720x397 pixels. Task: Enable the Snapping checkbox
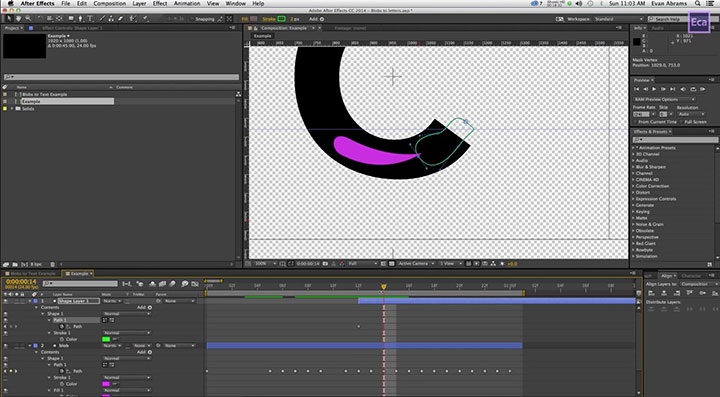(x=191, y=19)
